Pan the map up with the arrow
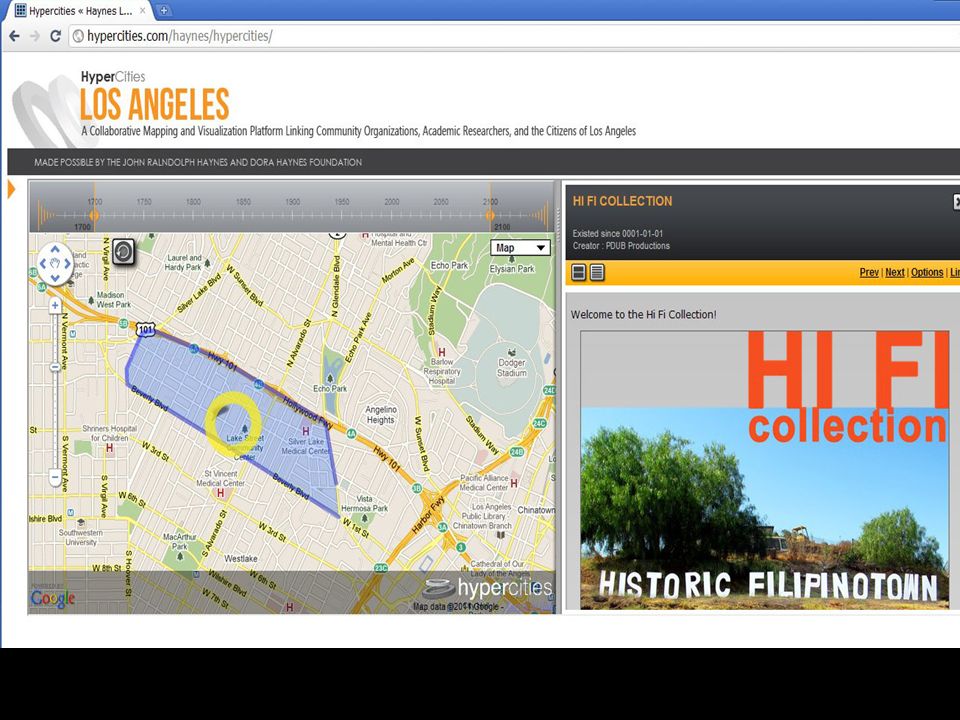This screenshot has width=960, height=720. click(55, 249)
